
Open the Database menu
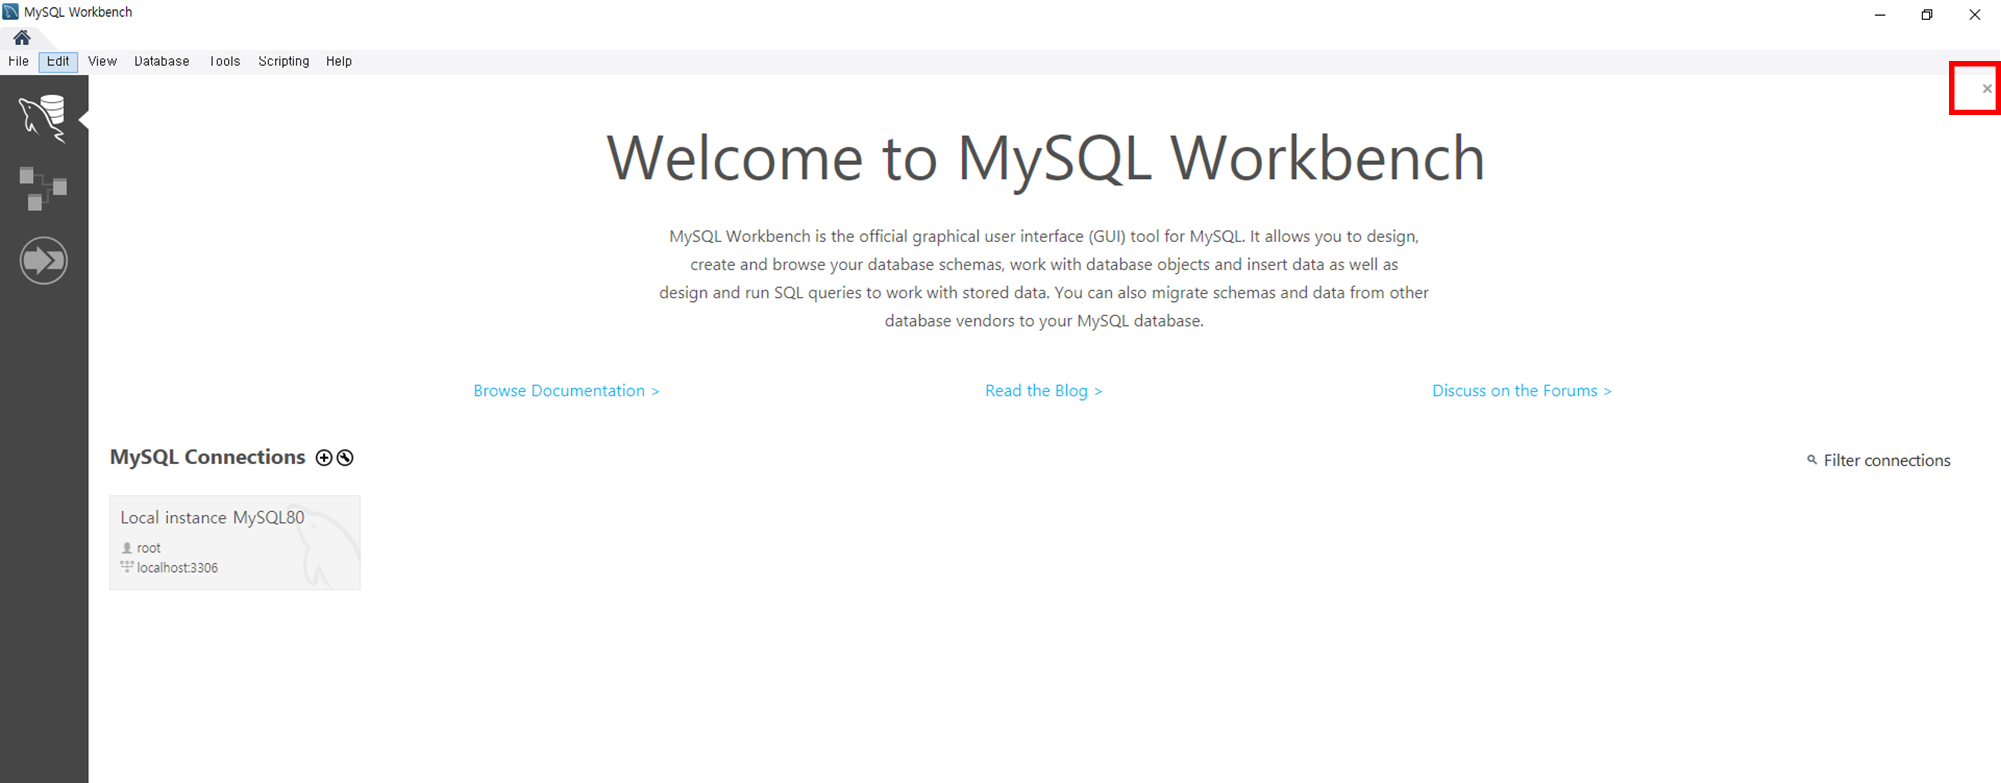click(x=161, y=61)
